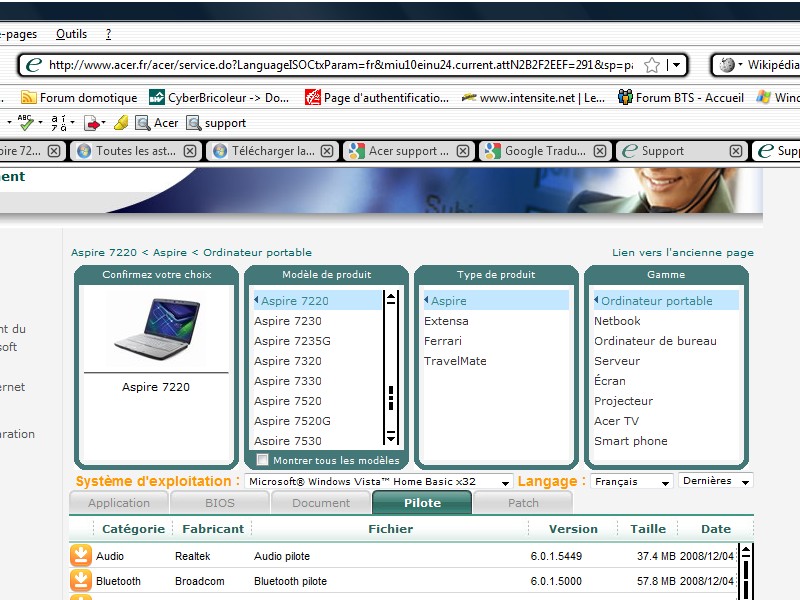800x600 pixels.
Task: Bookmark page using star icon in address bar
Action: [652, 65]
